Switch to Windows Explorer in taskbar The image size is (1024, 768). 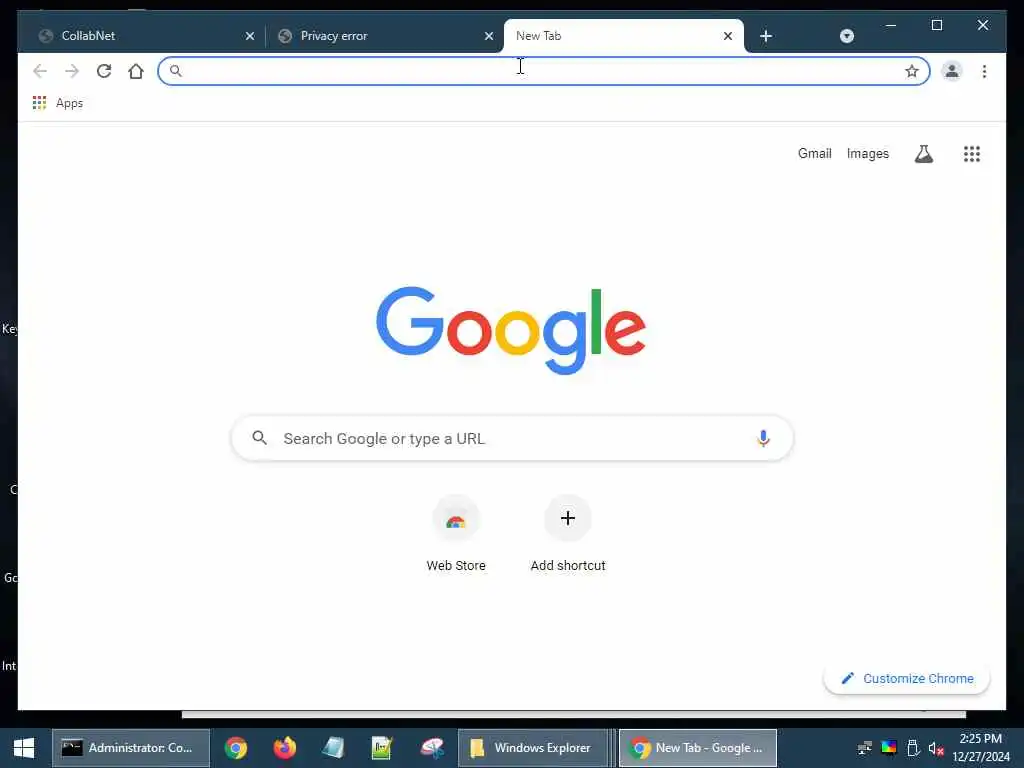(x=533, y=748)
